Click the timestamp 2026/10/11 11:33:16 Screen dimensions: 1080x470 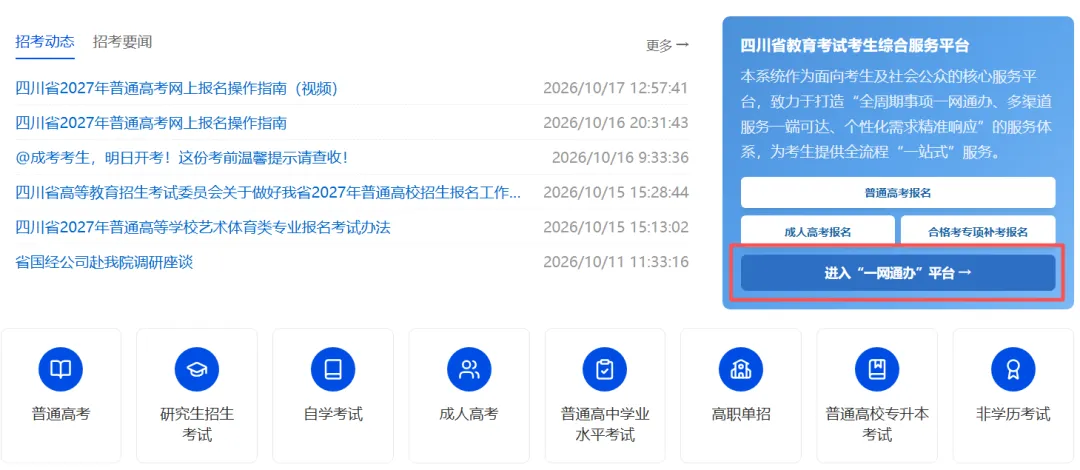pyautogui.click(x=616, y=262)
